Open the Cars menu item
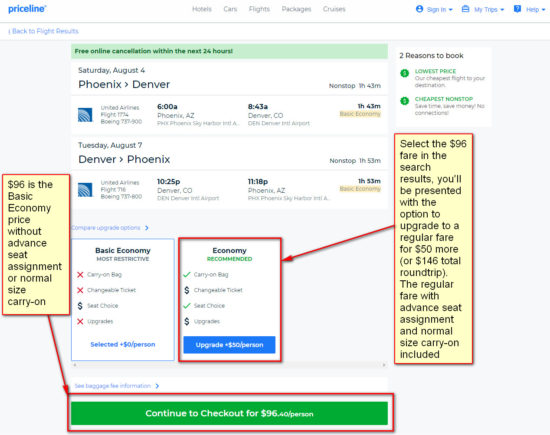 pos(230,9)
